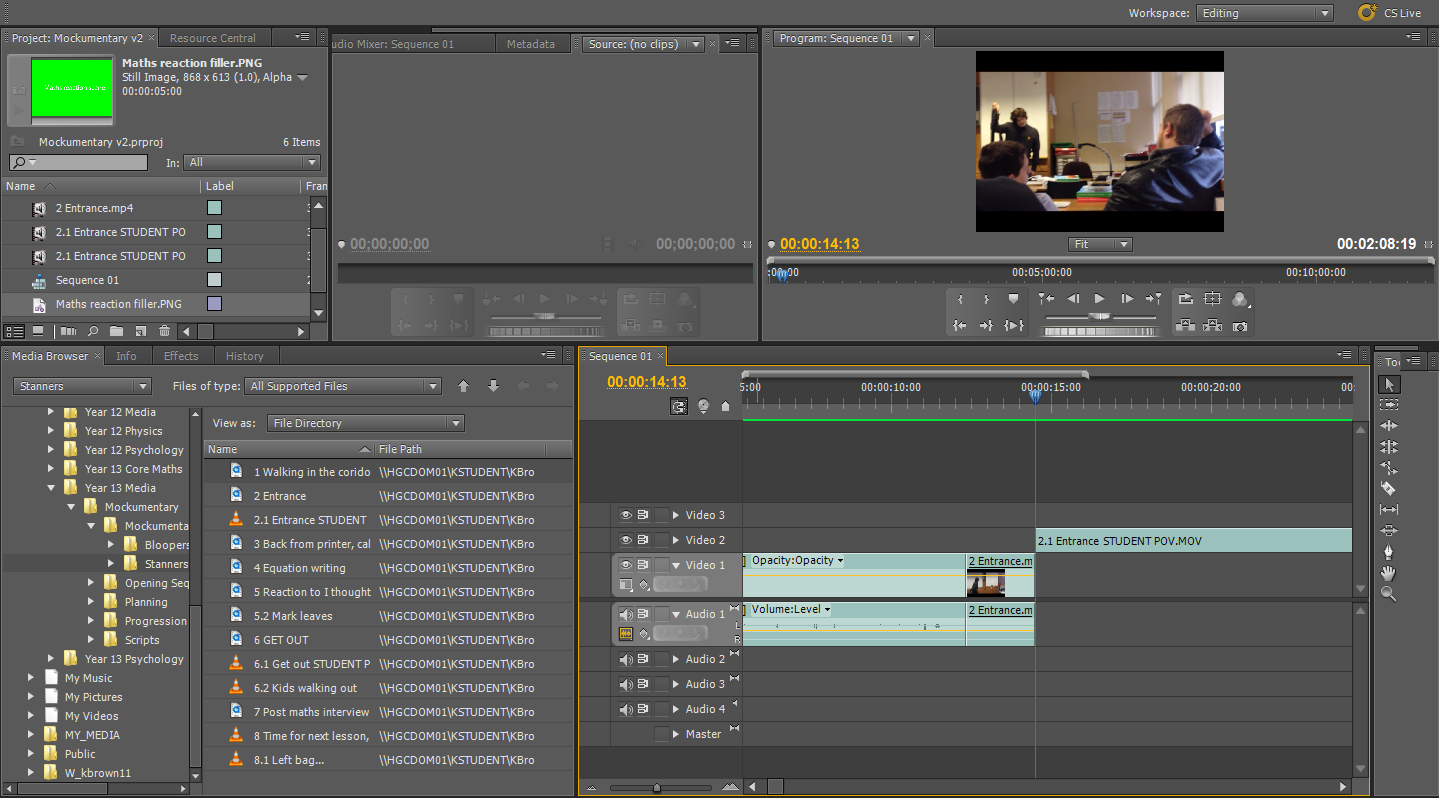Screen dimensions: 1439x798
Task: Switch to the Info tab
Action: (x=126, y=356)
